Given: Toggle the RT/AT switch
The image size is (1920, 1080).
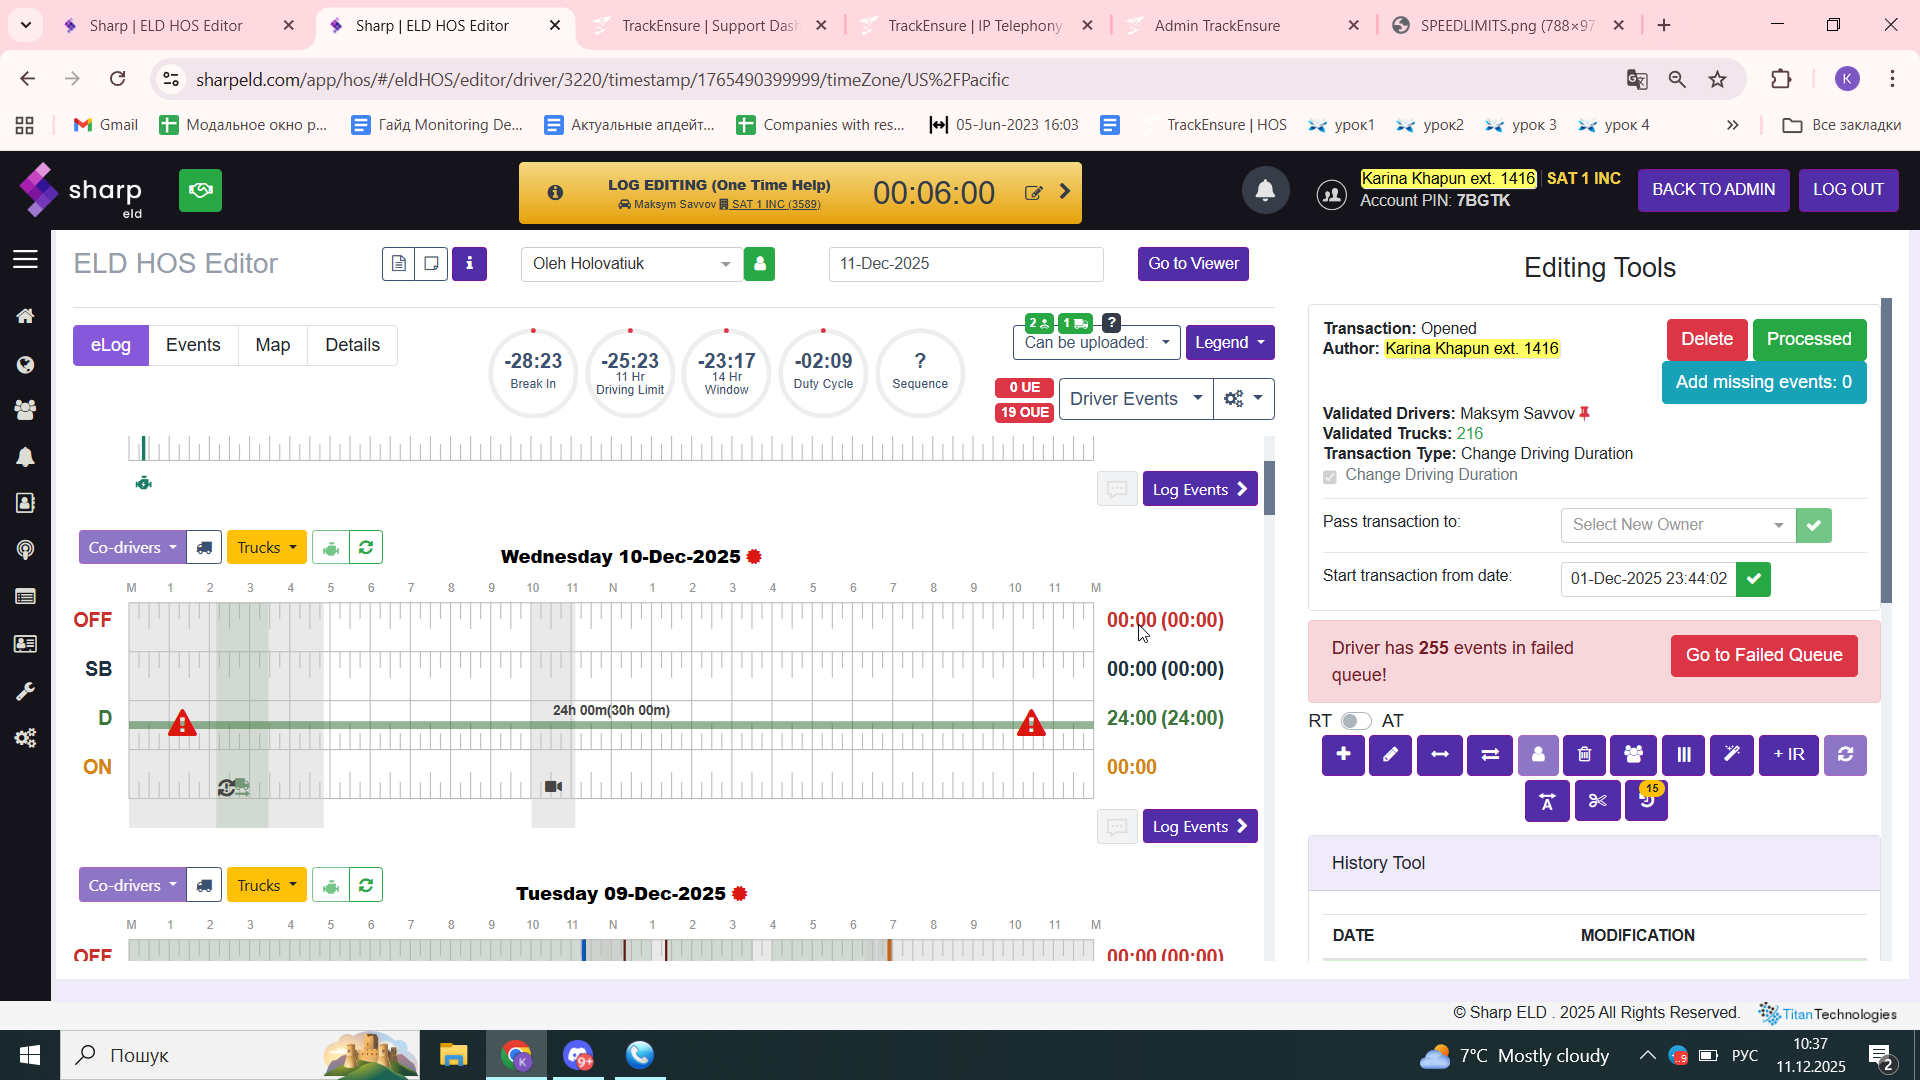Looking at the screenshot, I should 1355,721.
